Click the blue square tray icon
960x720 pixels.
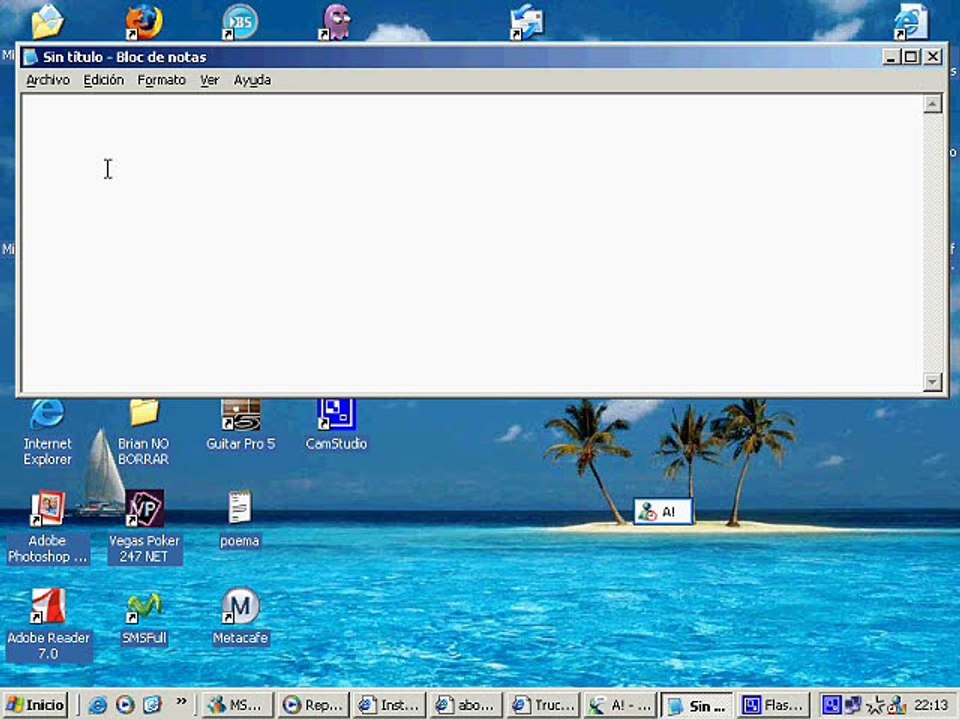[830, 705]
